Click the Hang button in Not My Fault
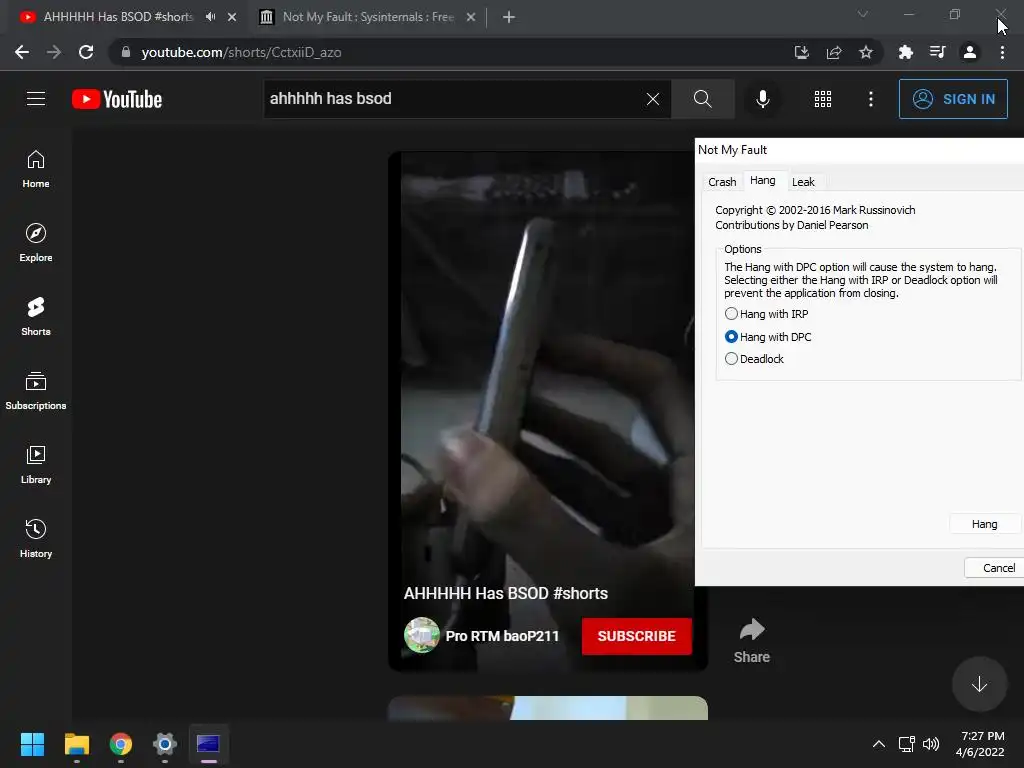 (x=984, y=524)
